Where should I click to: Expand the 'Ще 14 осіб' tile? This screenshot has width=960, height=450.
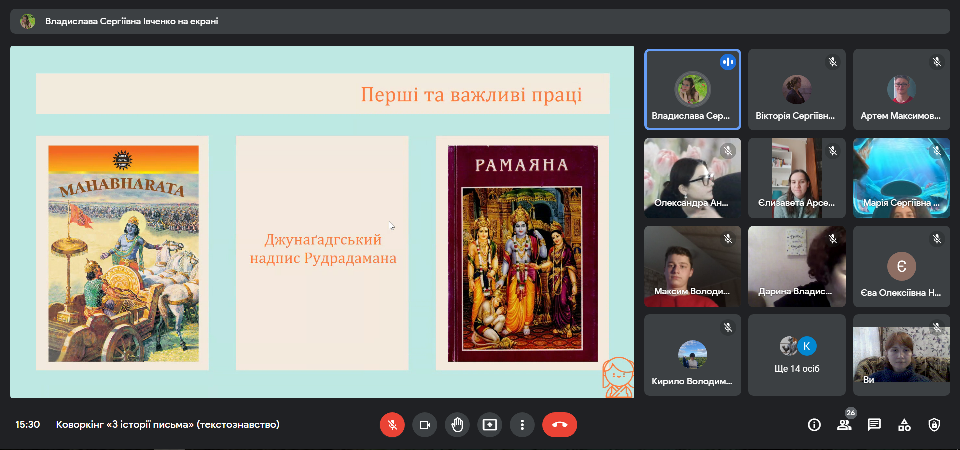point(797,354)
